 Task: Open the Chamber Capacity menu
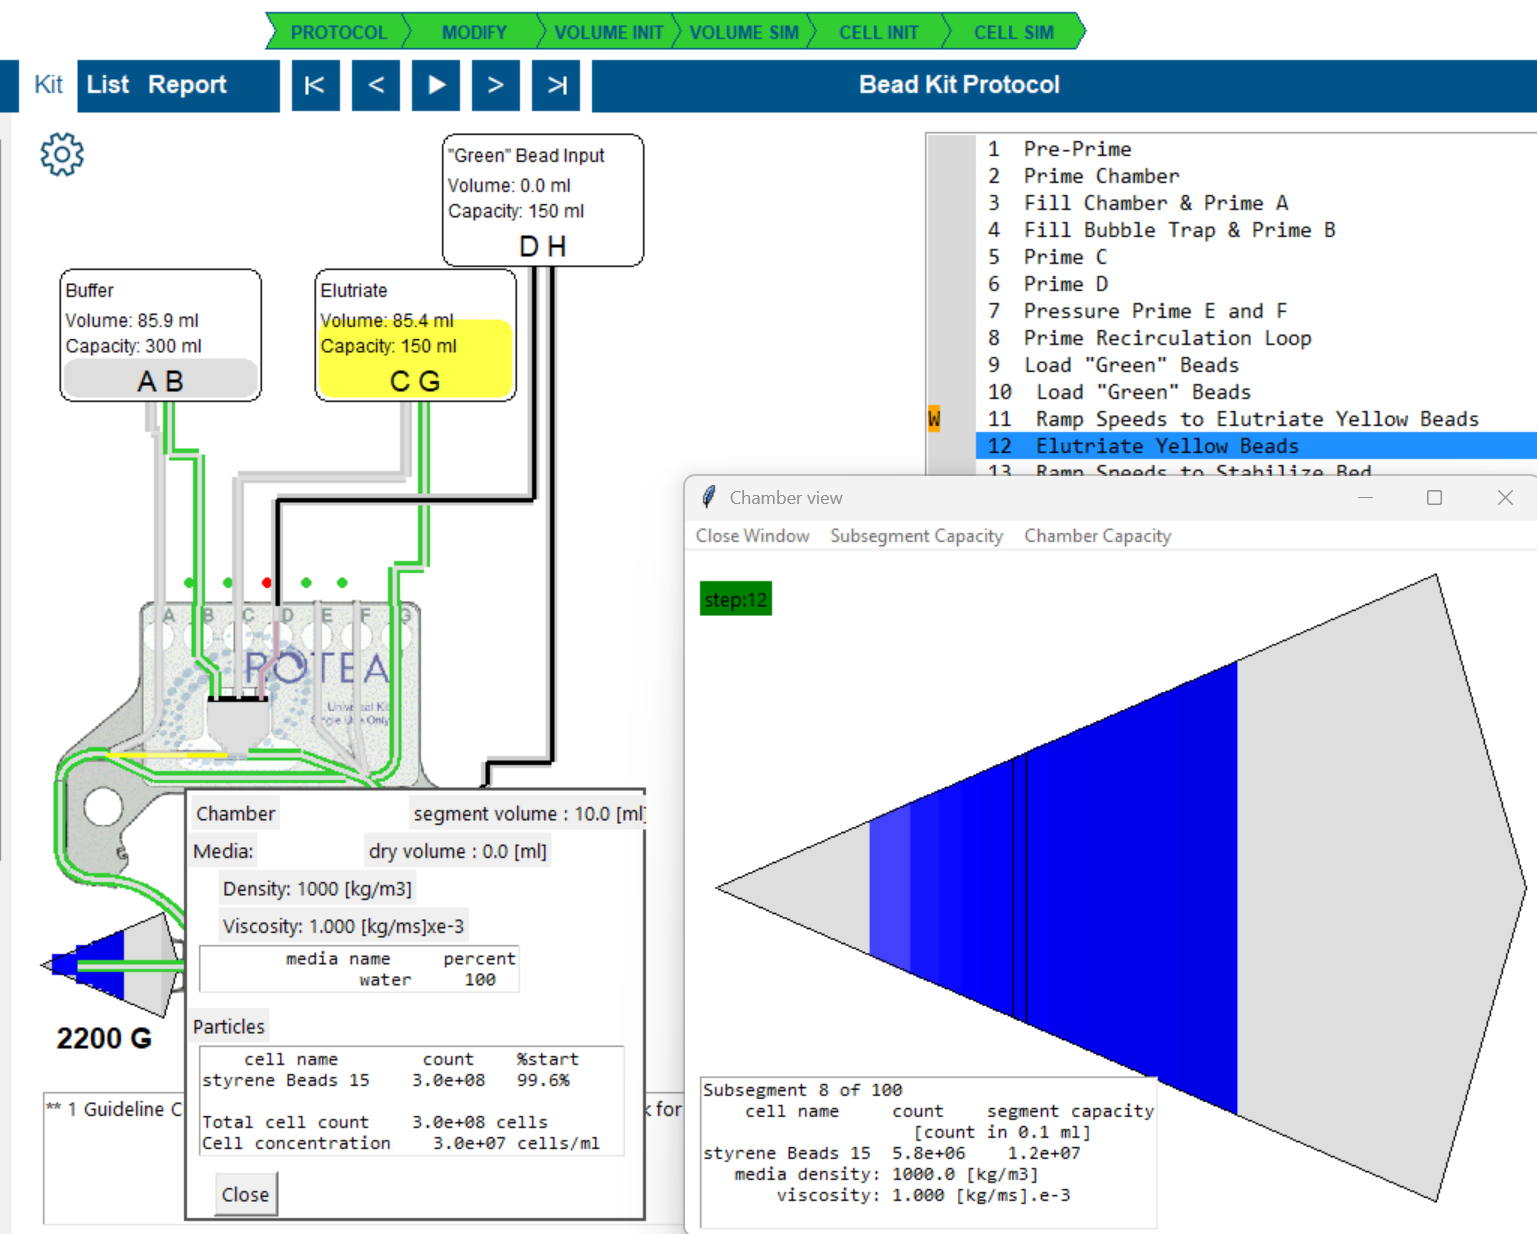click(x=1097, y=536)
